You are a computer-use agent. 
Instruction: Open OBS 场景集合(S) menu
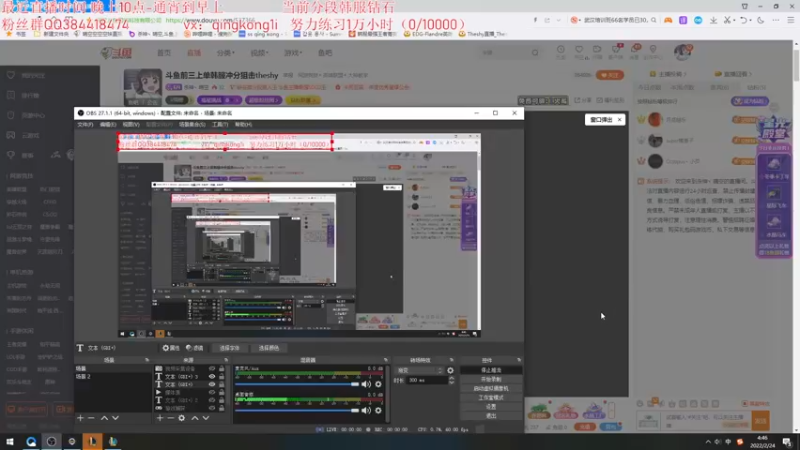192,124
